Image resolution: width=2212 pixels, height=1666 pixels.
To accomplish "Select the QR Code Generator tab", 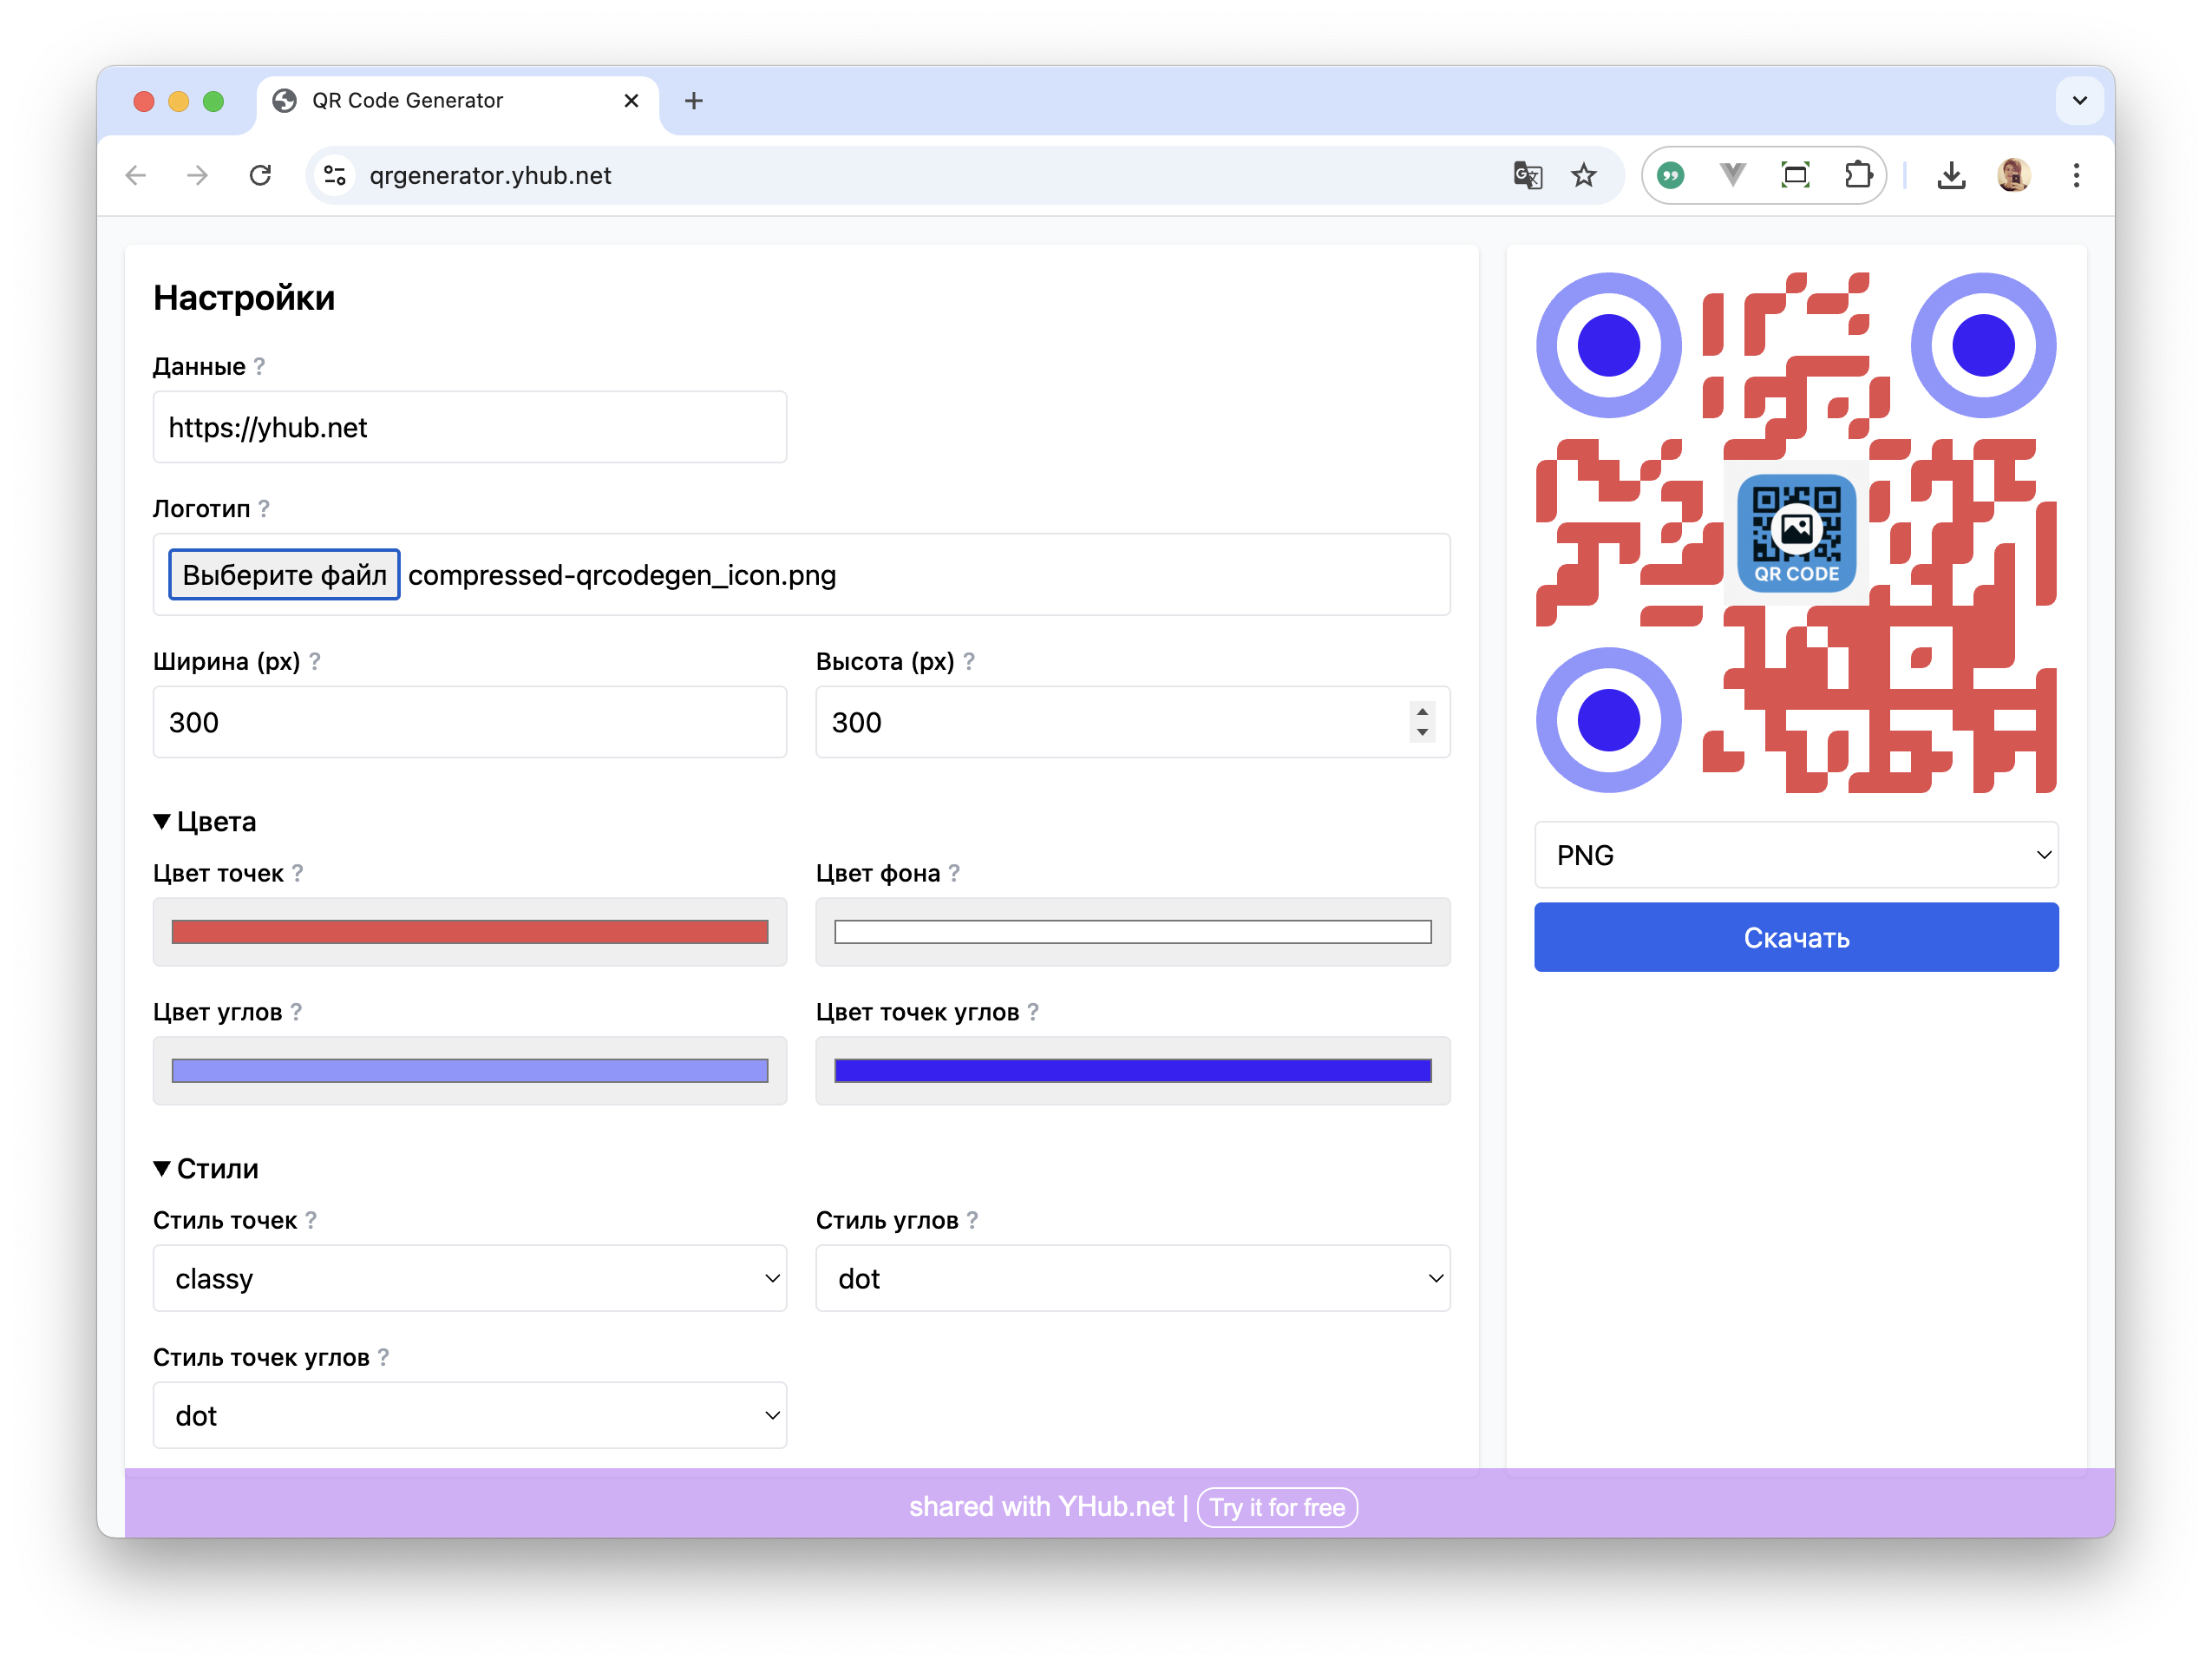I will pyautogui.click(x=457, y=101).
